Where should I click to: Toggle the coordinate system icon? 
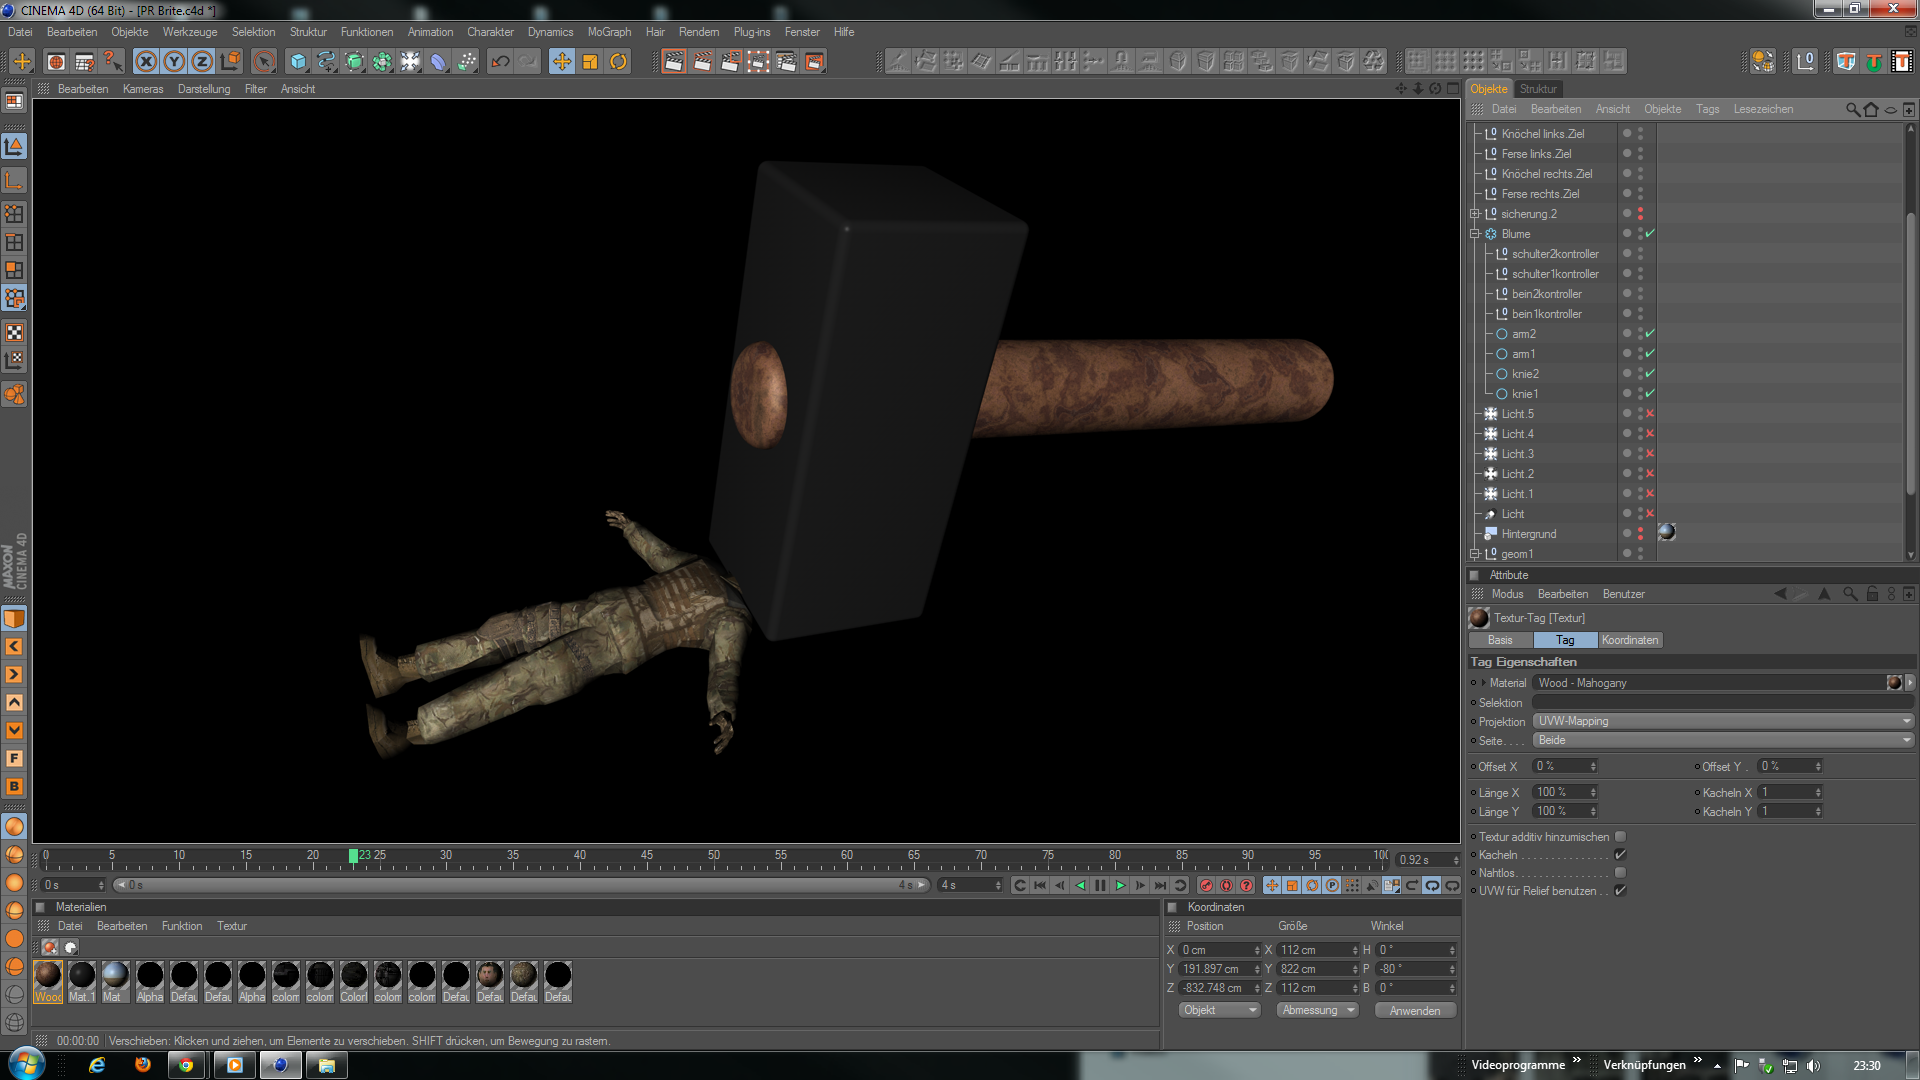(x=230, y=62)
